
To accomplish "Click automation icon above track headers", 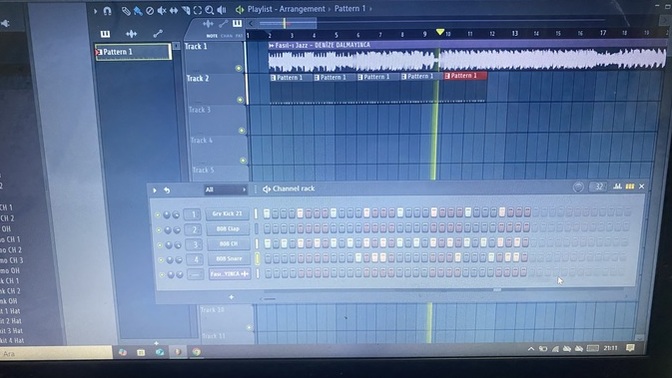I will tap(223, 24).
